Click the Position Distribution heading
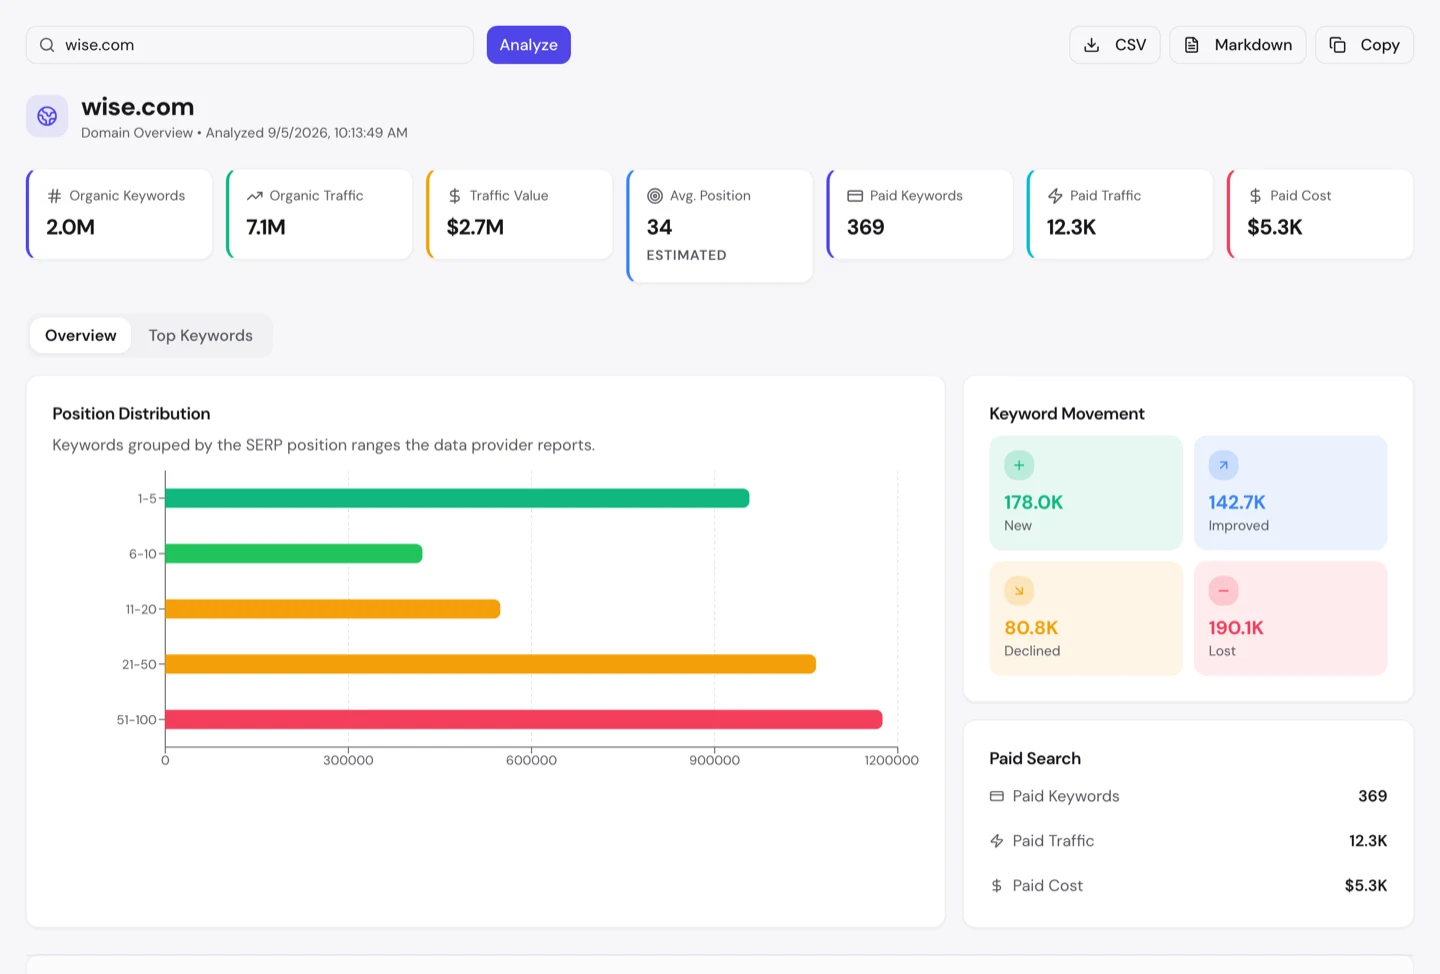Viewport: 1440px width, 974px height. [x=131, y=414]
